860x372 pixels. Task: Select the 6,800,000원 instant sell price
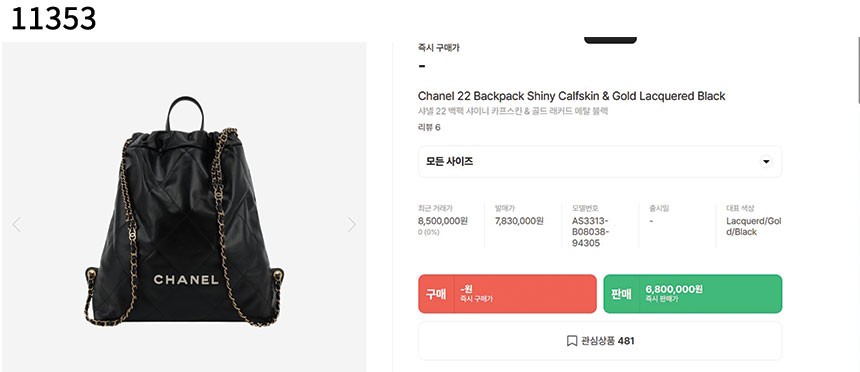click(x=674, y=289)
